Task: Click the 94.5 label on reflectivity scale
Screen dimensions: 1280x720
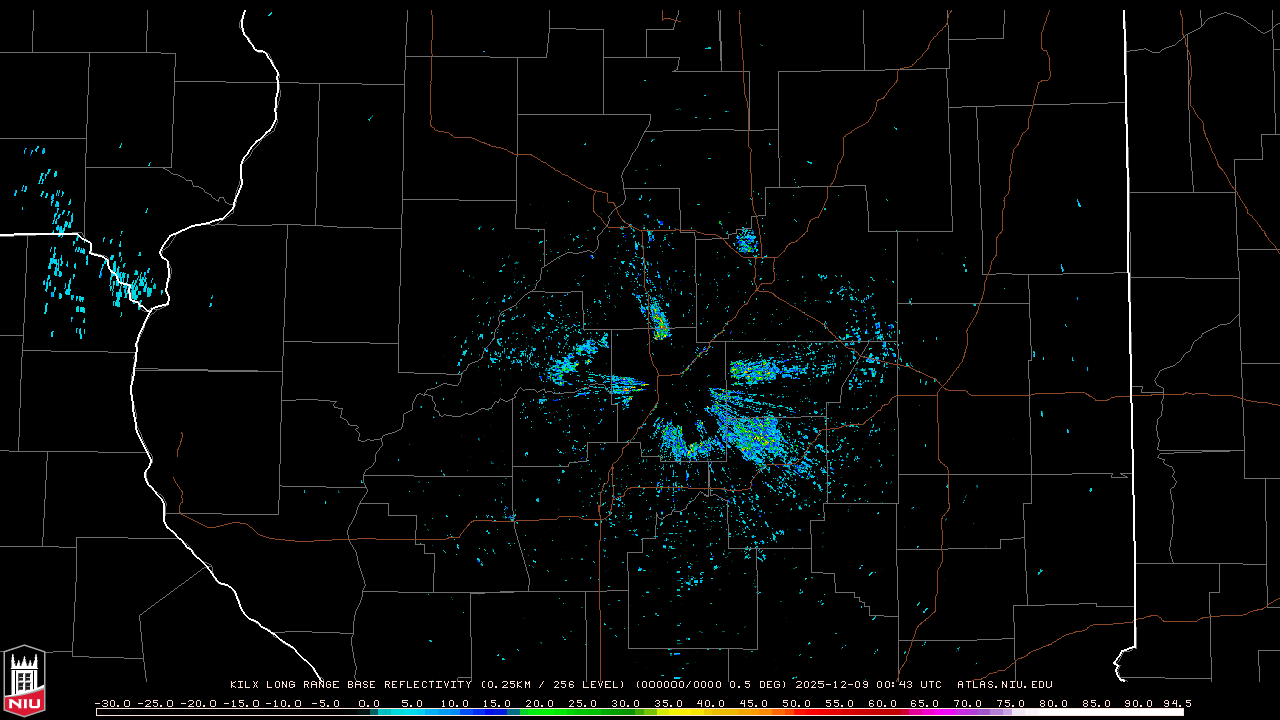Action: 1175,703
